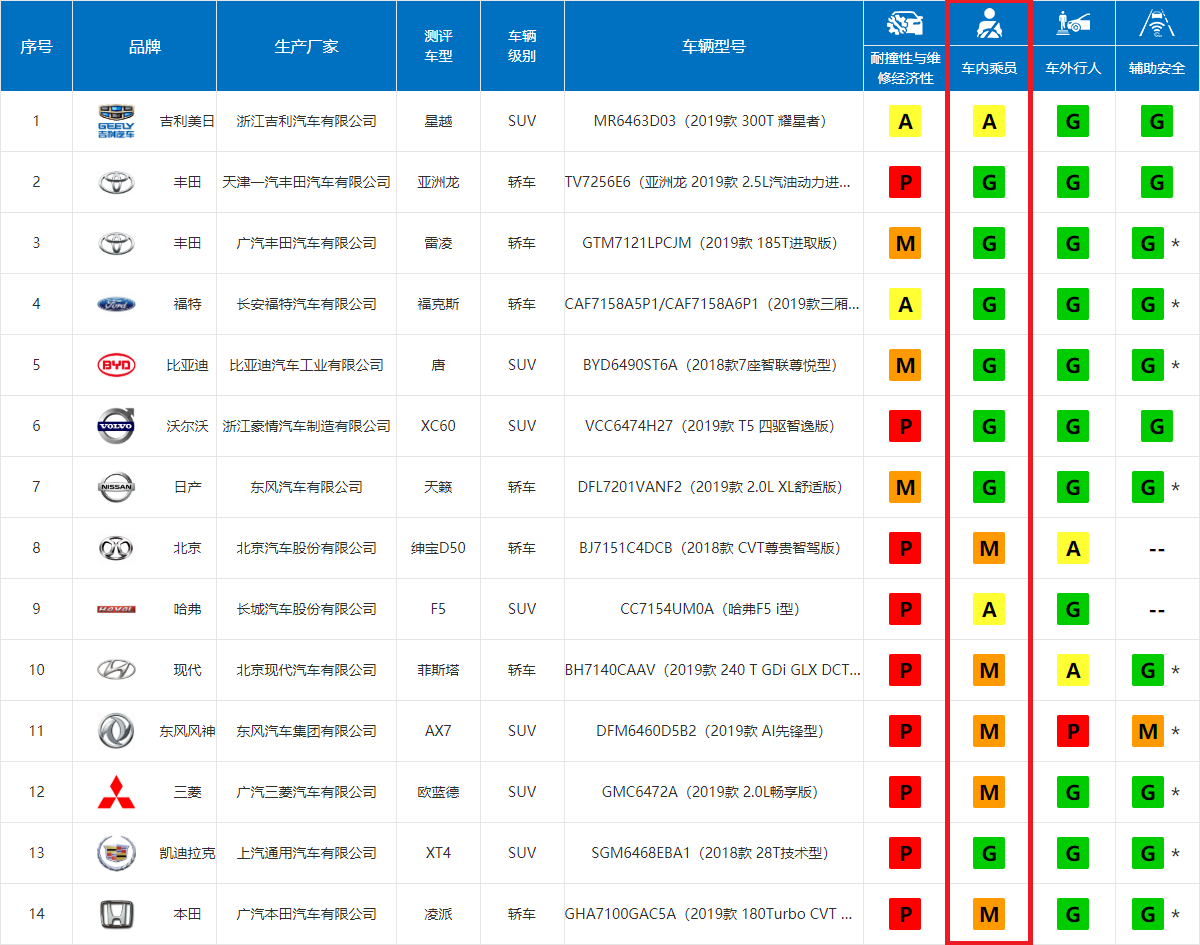This screenshot has width=1200, height=945.
Task: Click the 车辆型号 column header
Action: point(714,46)
